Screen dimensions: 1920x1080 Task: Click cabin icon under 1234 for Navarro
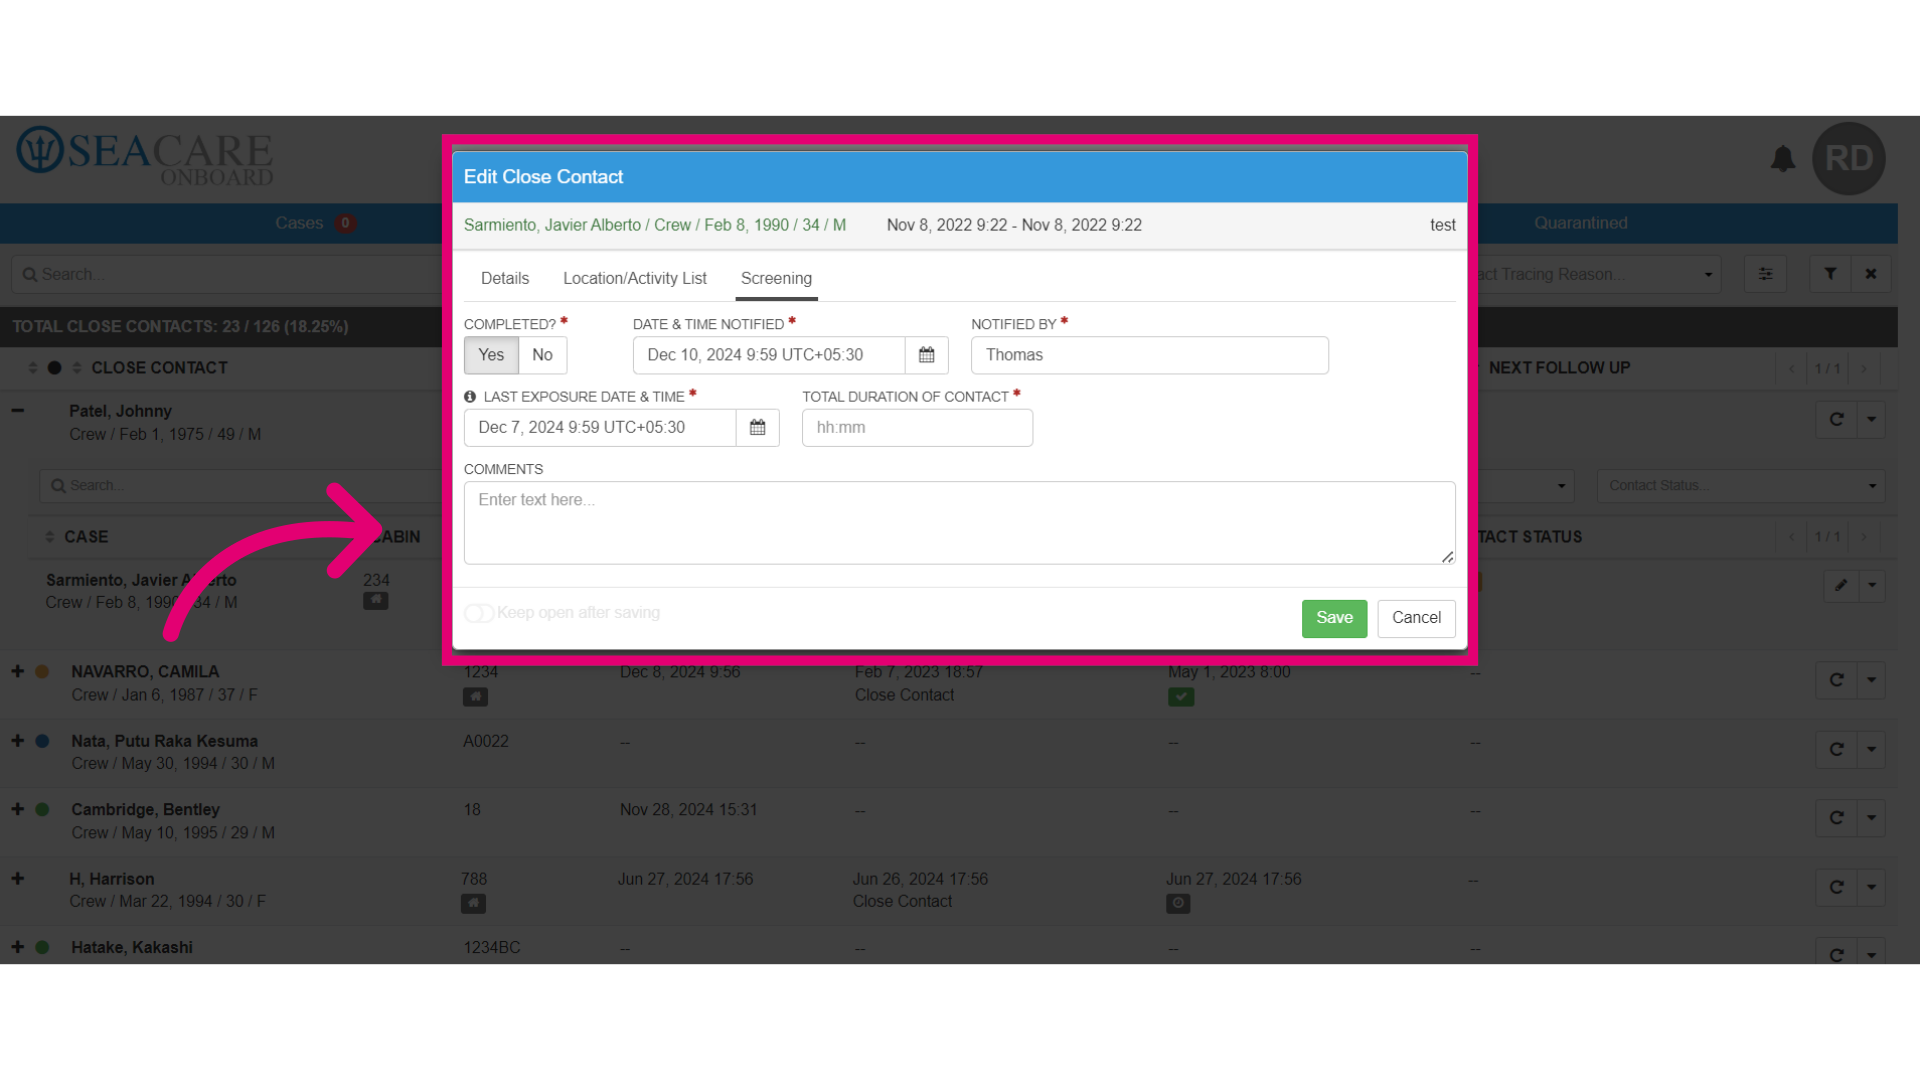pyautogui.click(x=475, y=697)
